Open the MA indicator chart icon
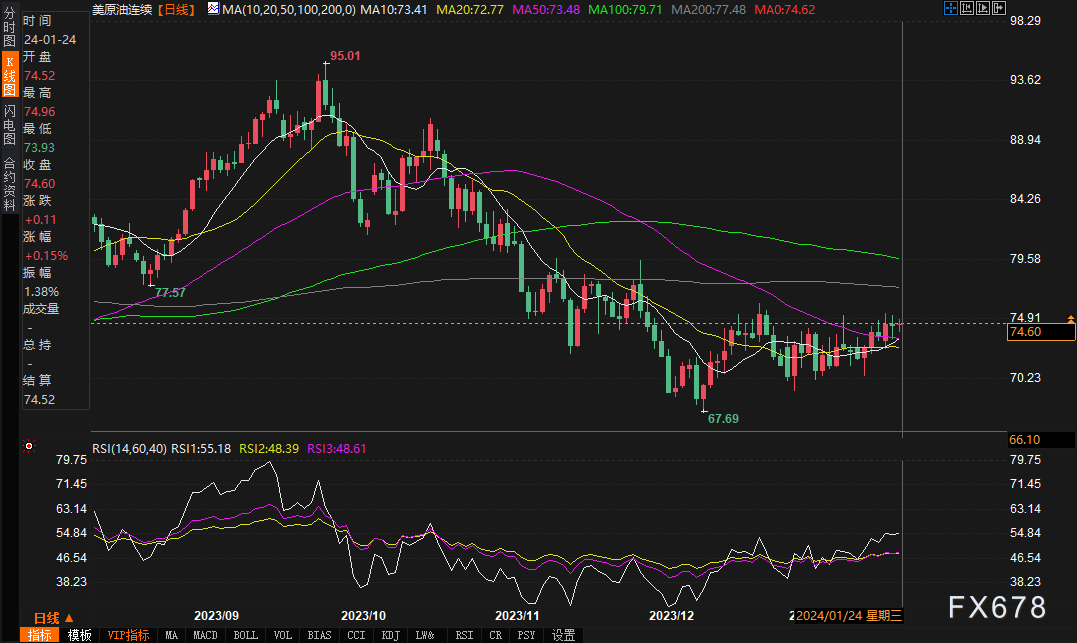This screenshot has height=643, width=1077. 214,9
